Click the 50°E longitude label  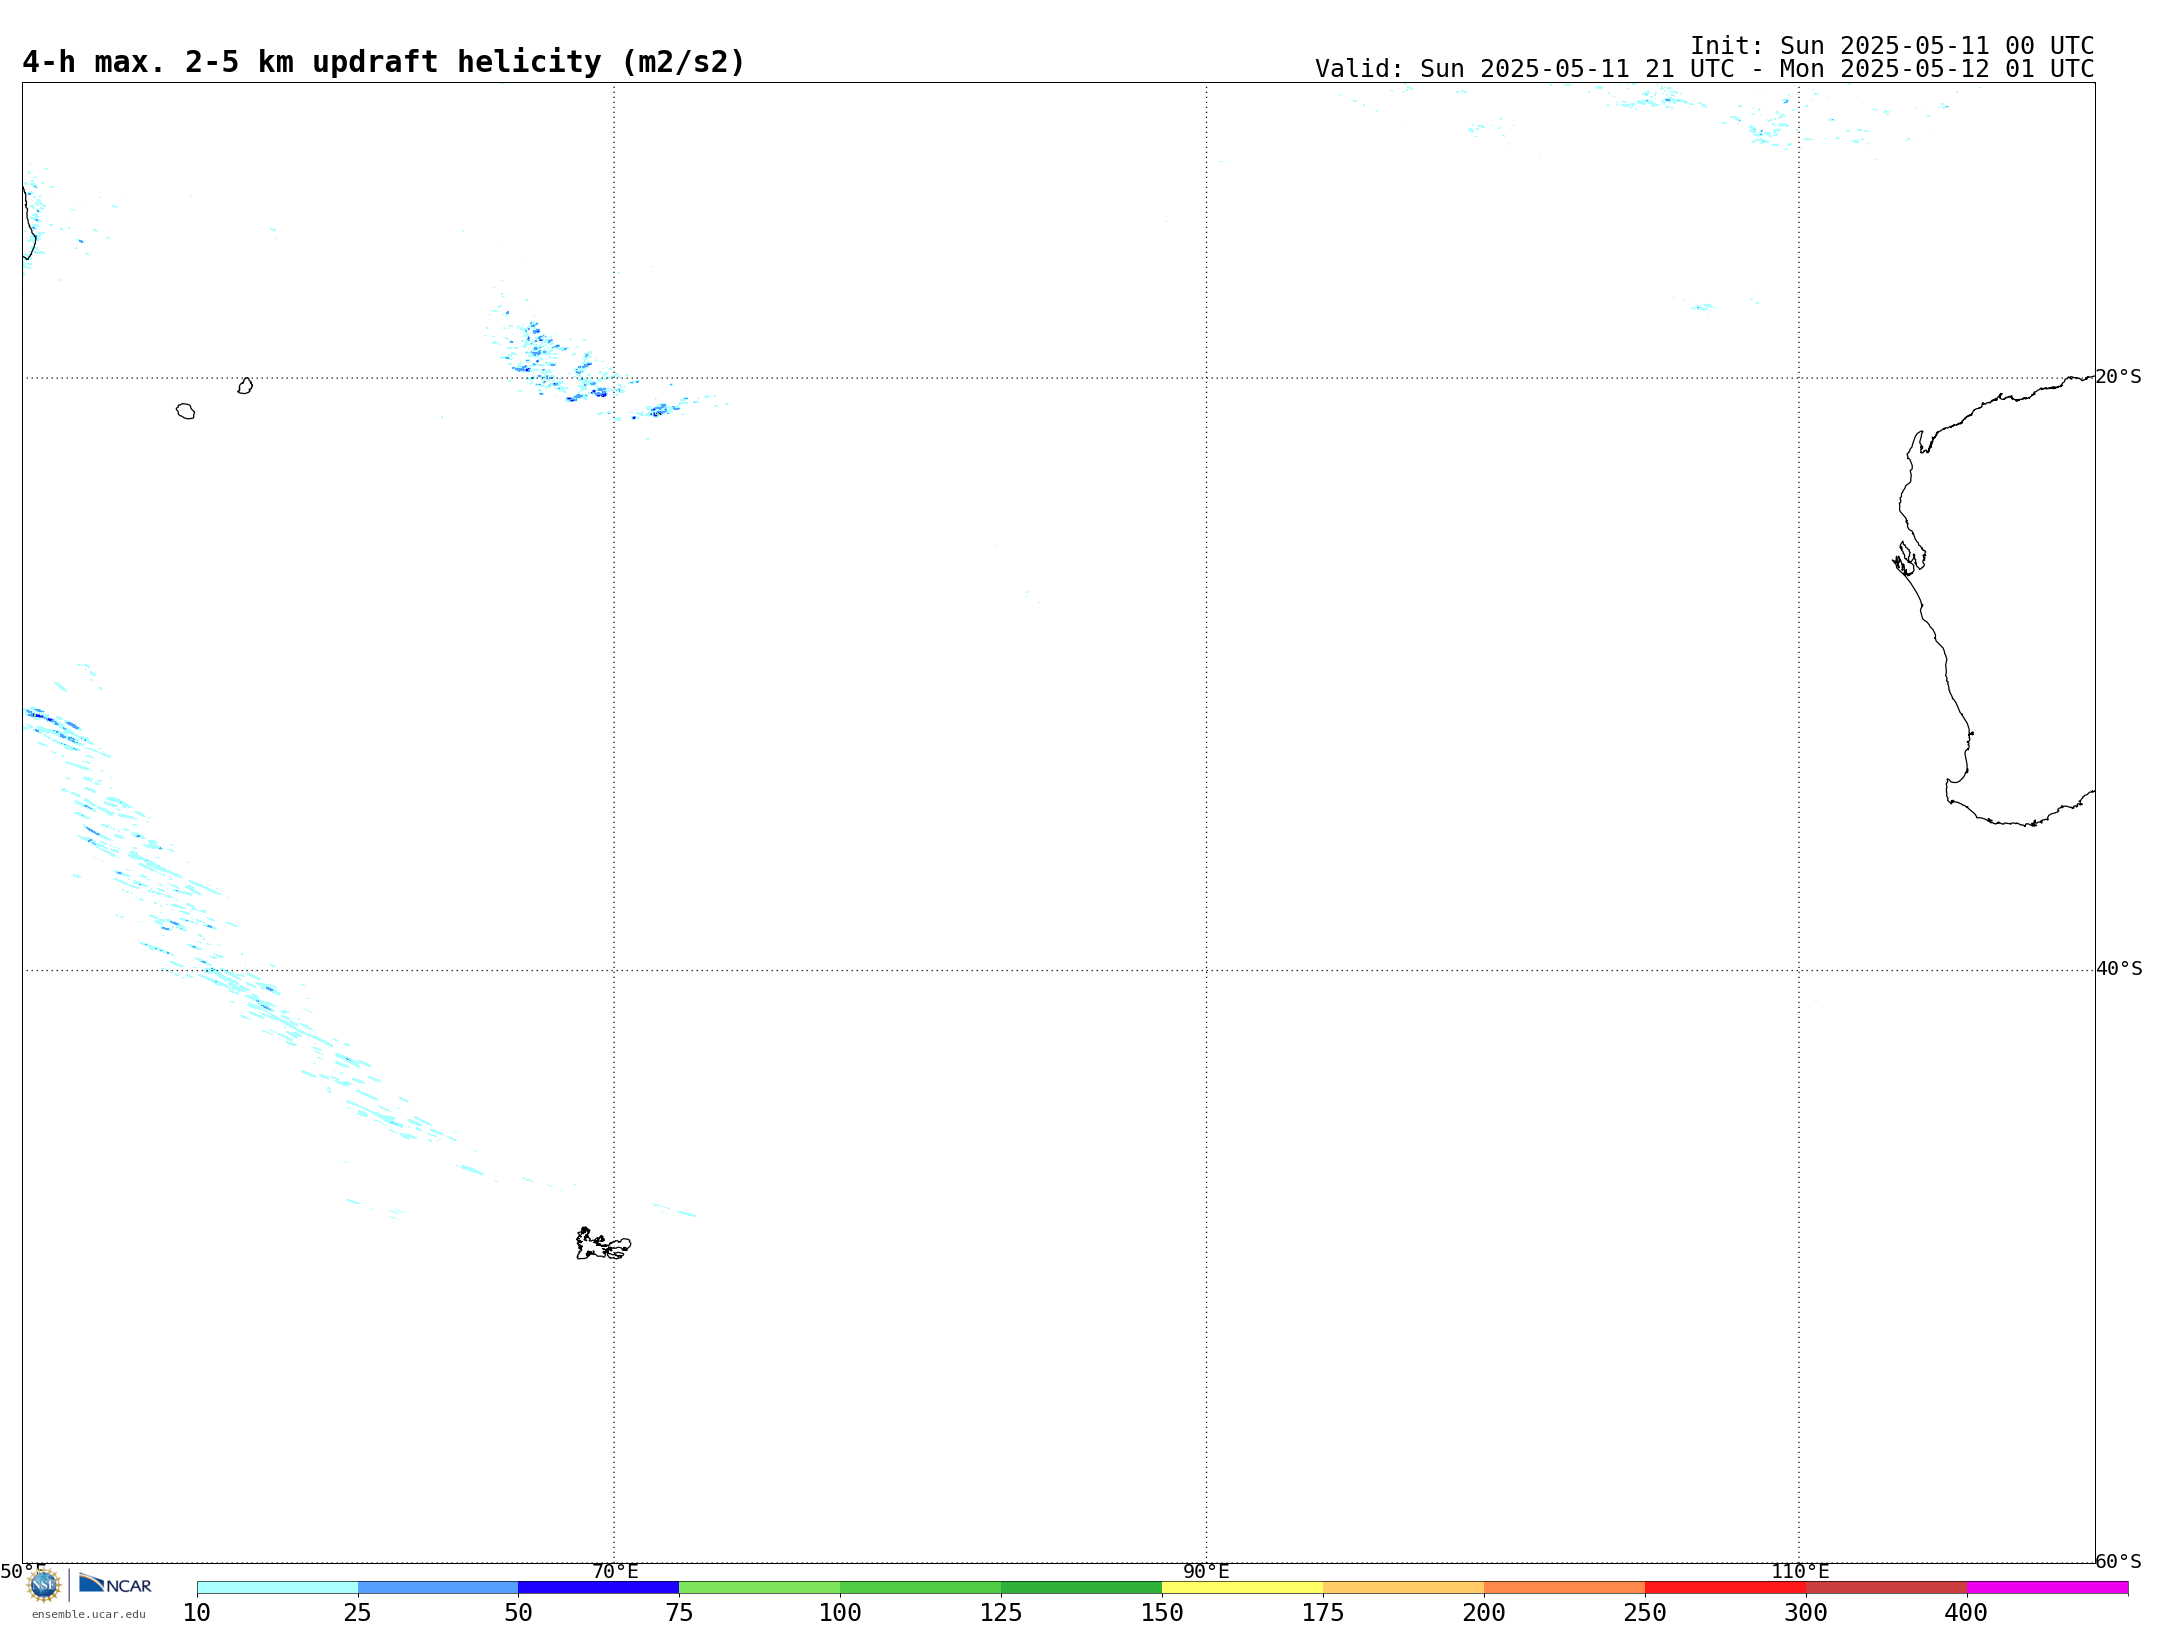point(23,1571)
